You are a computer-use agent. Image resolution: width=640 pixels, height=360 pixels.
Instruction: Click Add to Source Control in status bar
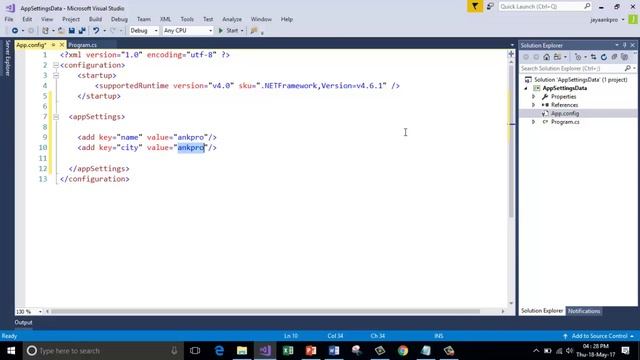click(599, 336)
